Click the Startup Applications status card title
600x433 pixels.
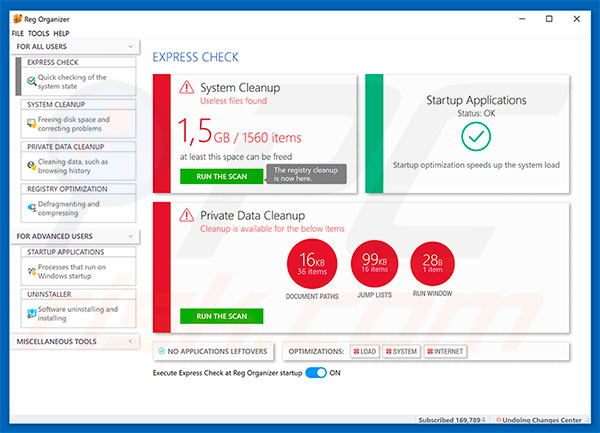point(476,100)
